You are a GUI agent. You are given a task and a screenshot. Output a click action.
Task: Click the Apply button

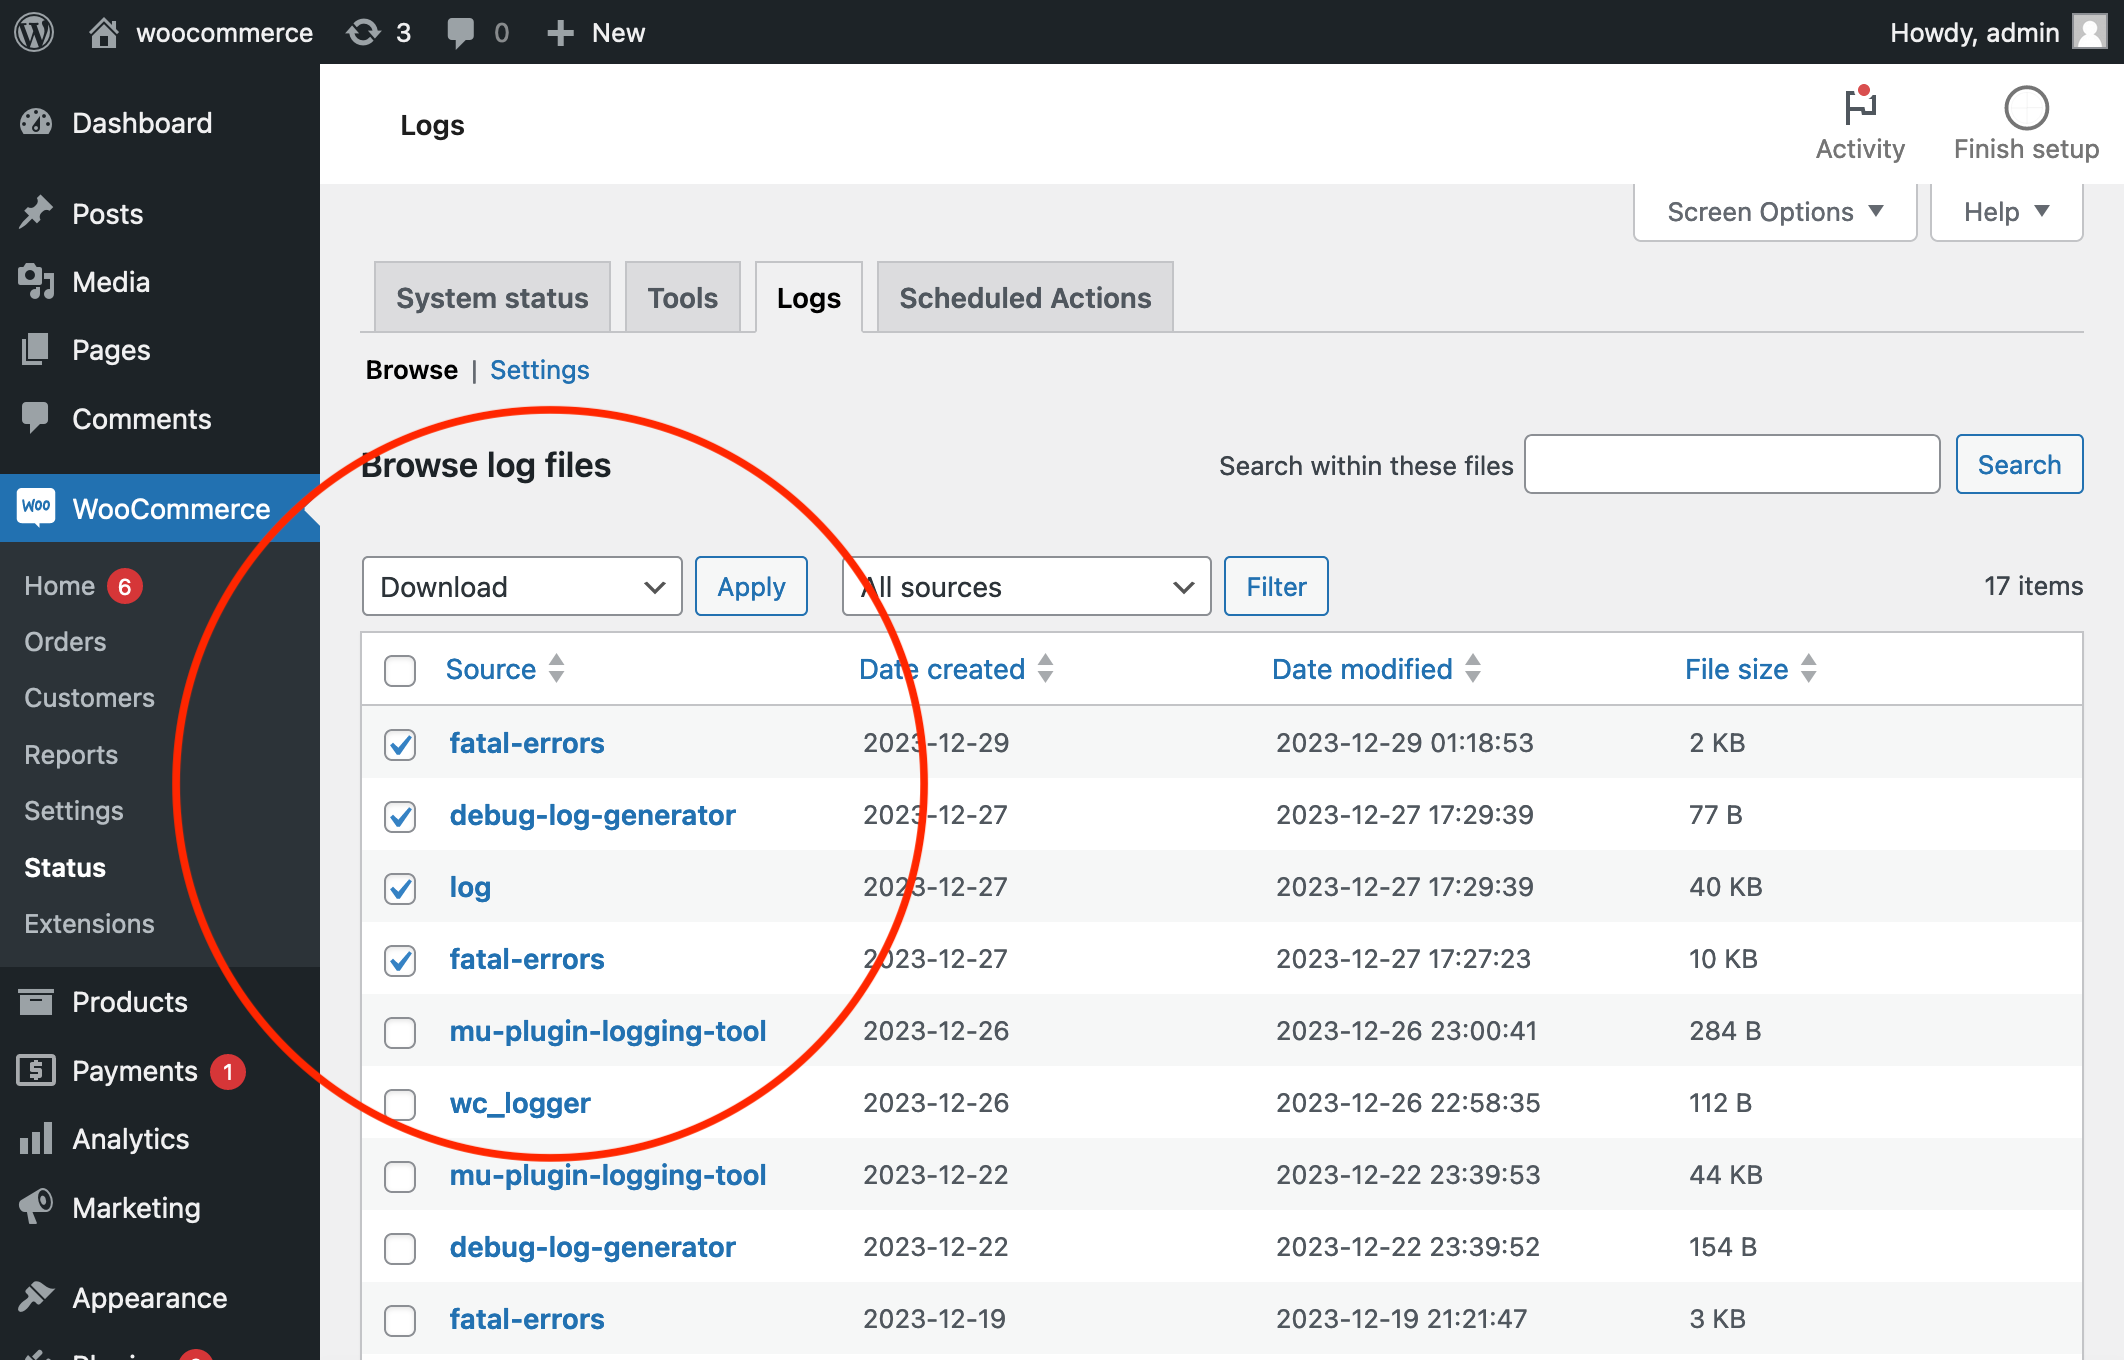[x=751, y=586]
